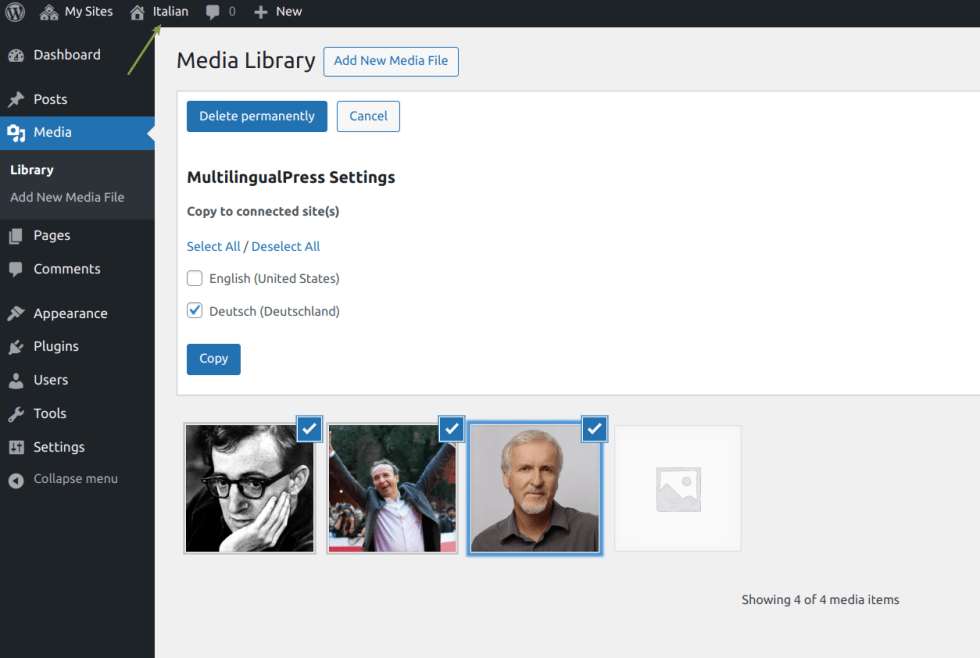Enable the English (United States) checkbox
This screenshot has height=658, width=980.
click(195, 279)
